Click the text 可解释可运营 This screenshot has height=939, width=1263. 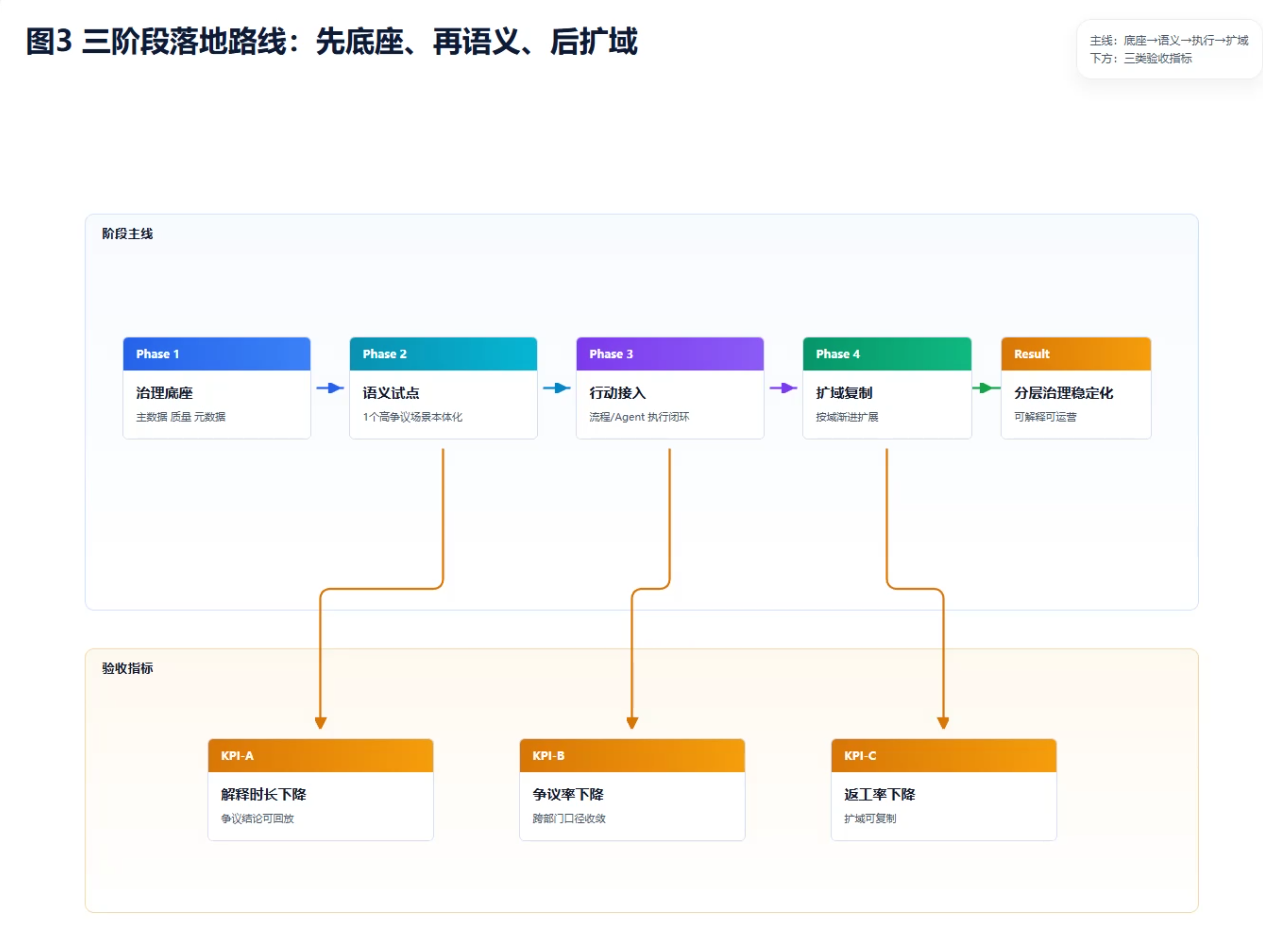point(1045,417)
